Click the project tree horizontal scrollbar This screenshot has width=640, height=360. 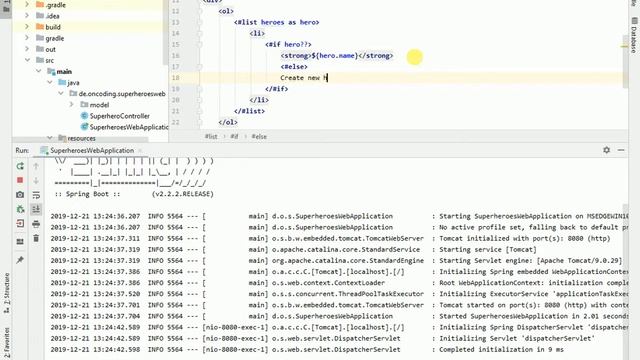pyautogui.click(x=80, y=140)
